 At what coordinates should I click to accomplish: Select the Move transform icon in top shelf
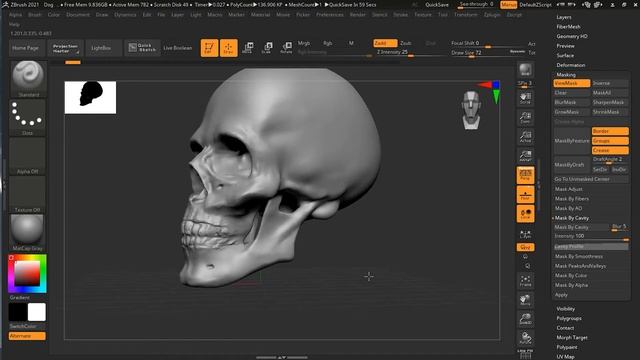(248, 48)
